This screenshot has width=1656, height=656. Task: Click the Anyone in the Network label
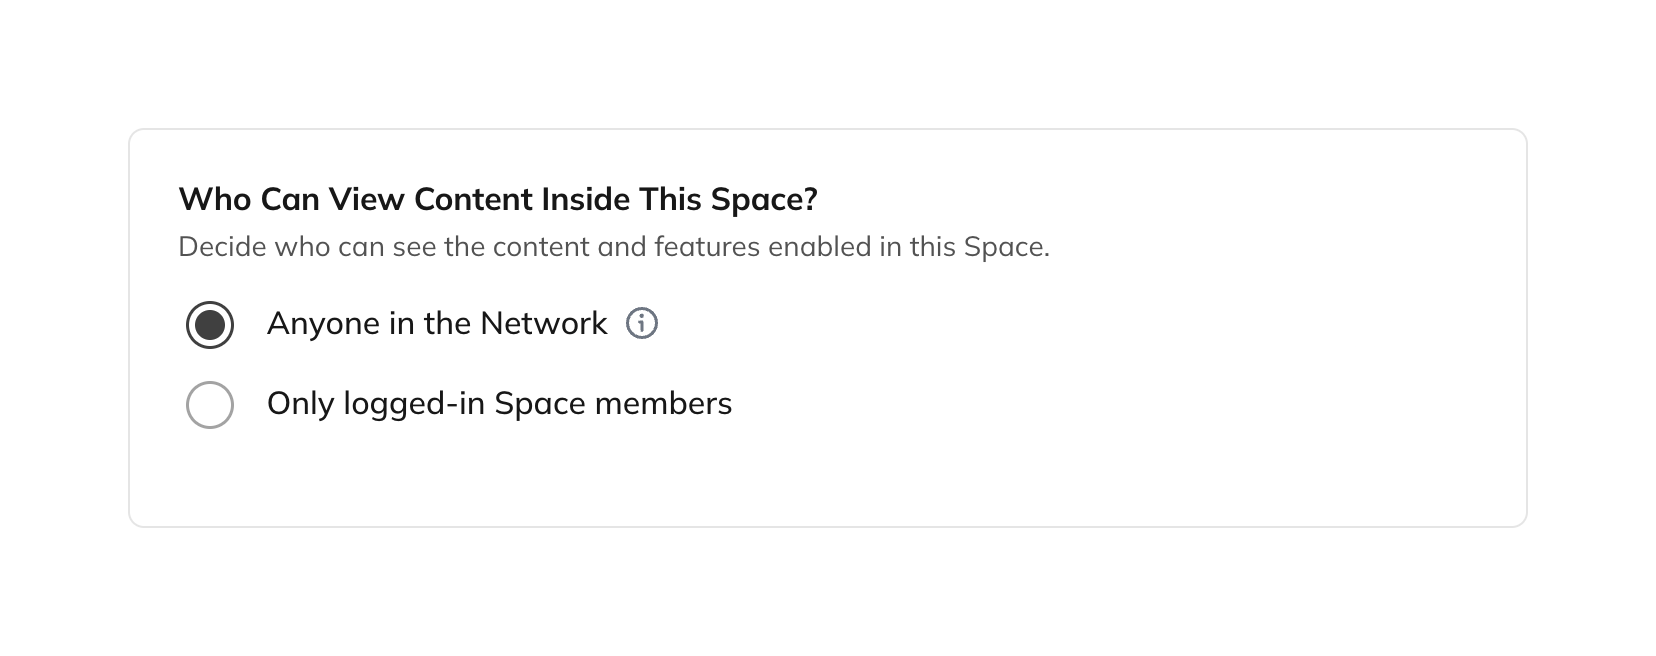437,324
